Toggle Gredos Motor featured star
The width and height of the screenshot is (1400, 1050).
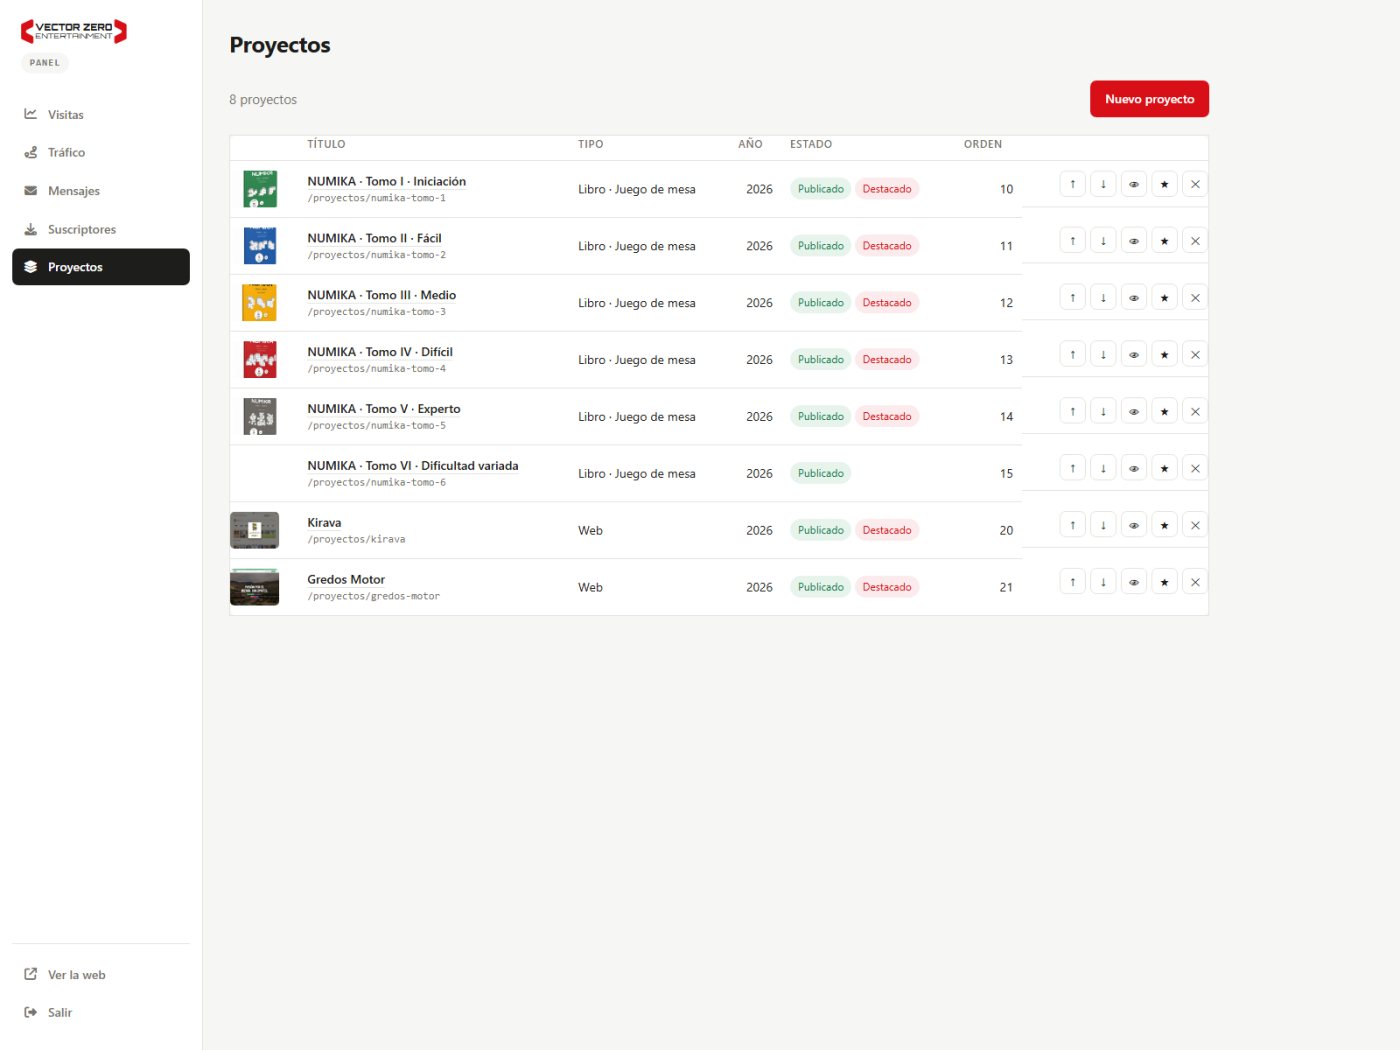click(x=1164, y=582)
